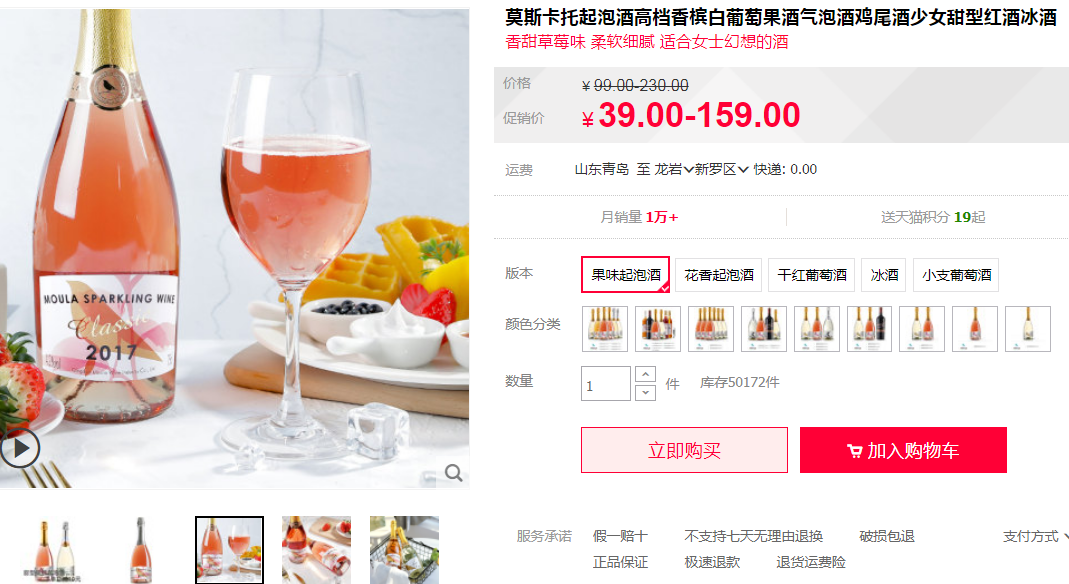Click the quantity input field
This screenshot has height=584, width=1069.
[x=605, y=384]
